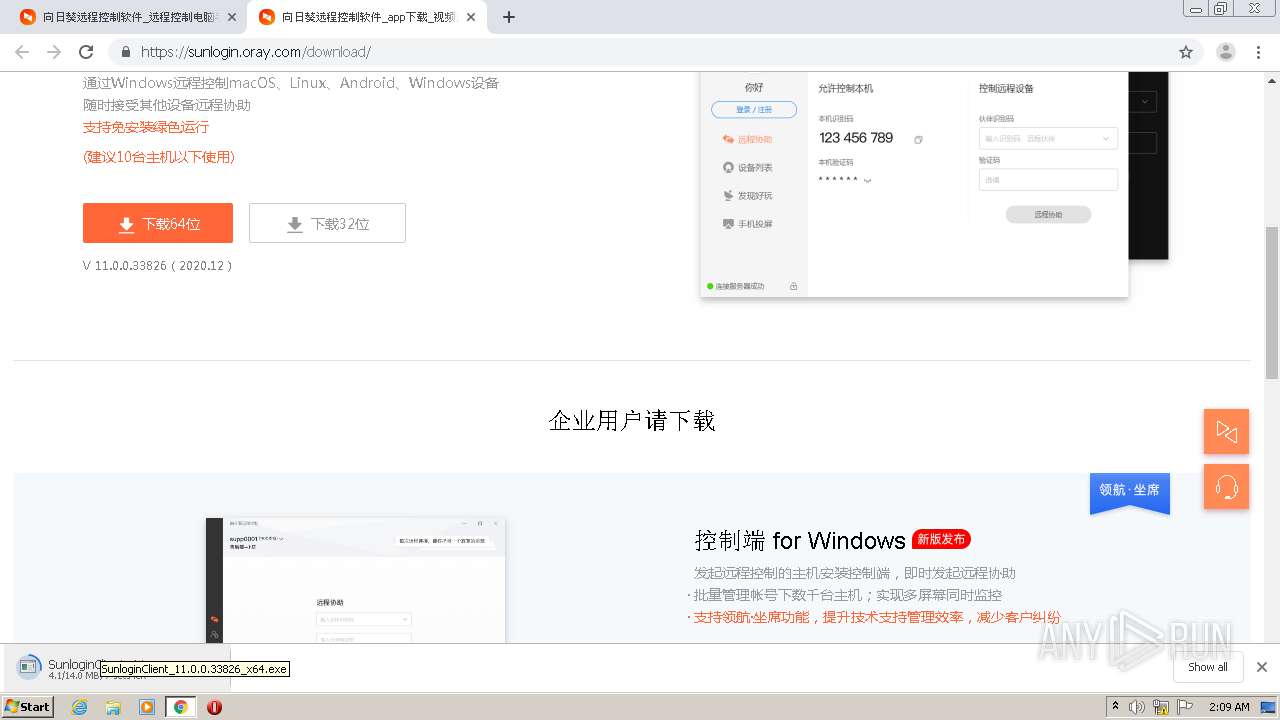Click the address bar URL
Viewport: 1280px width, 720px height.
click(256, 52)
